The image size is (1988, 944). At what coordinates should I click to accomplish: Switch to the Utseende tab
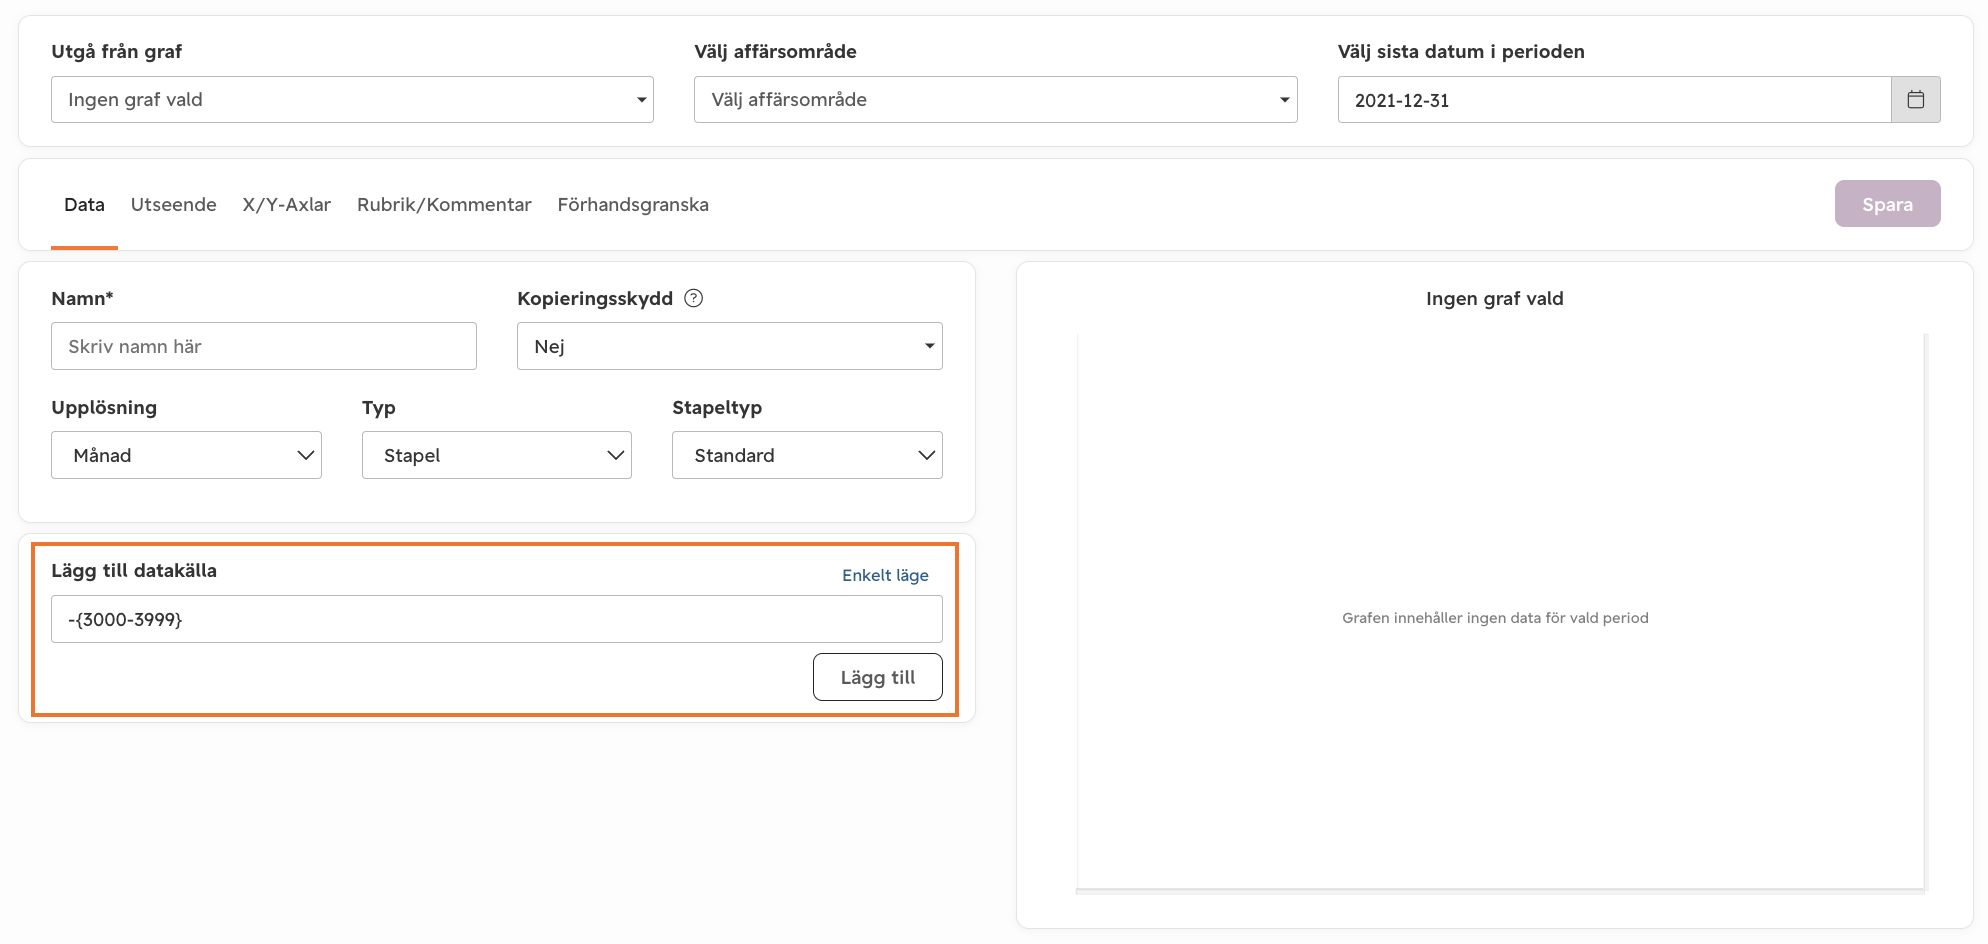coord(173,205)
